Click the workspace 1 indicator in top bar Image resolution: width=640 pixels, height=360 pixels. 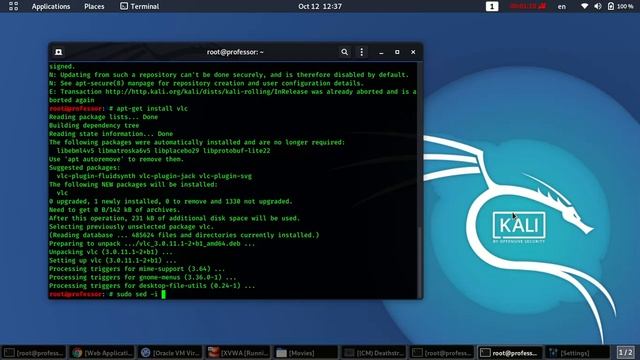click(492, 7)
